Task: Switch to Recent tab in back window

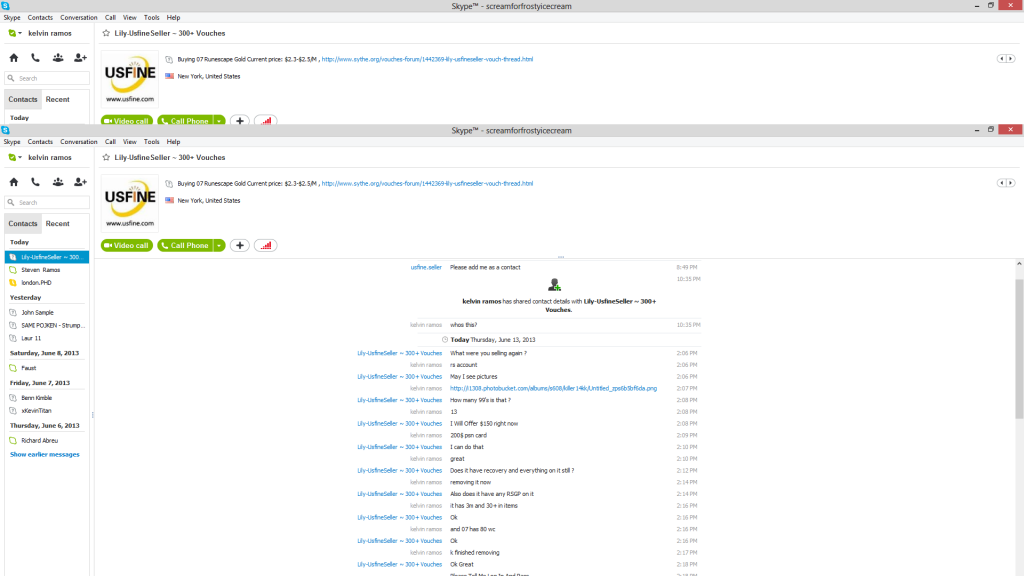Action: pos(57,99)
